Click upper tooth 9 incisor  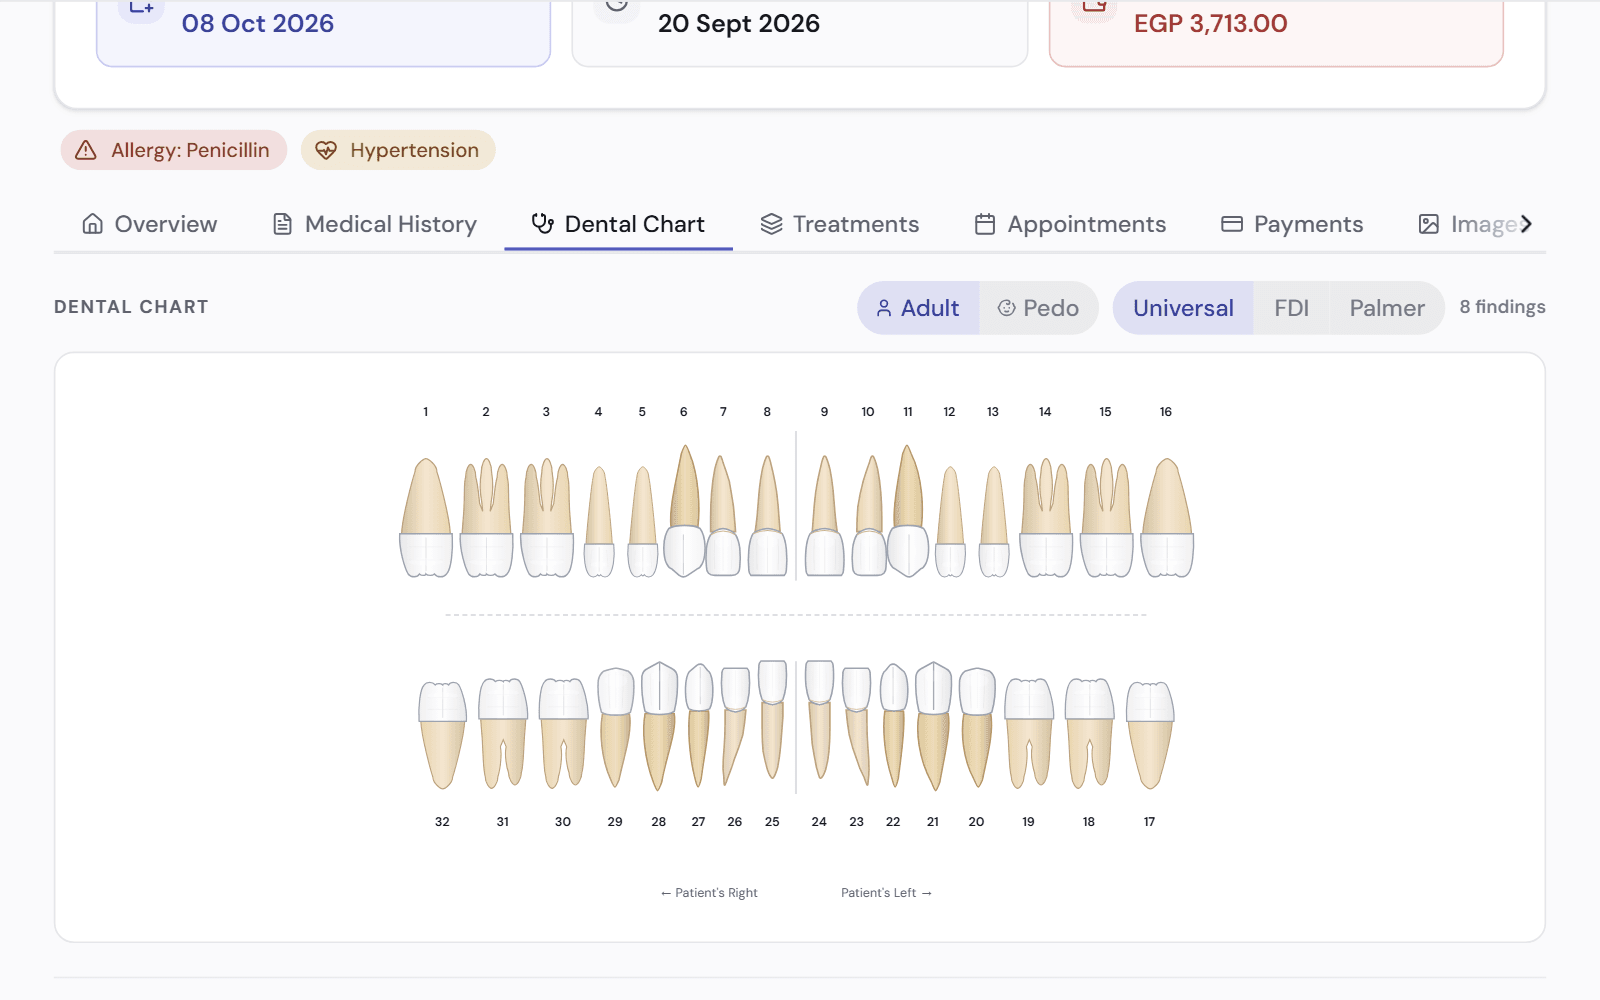[825, 516]
